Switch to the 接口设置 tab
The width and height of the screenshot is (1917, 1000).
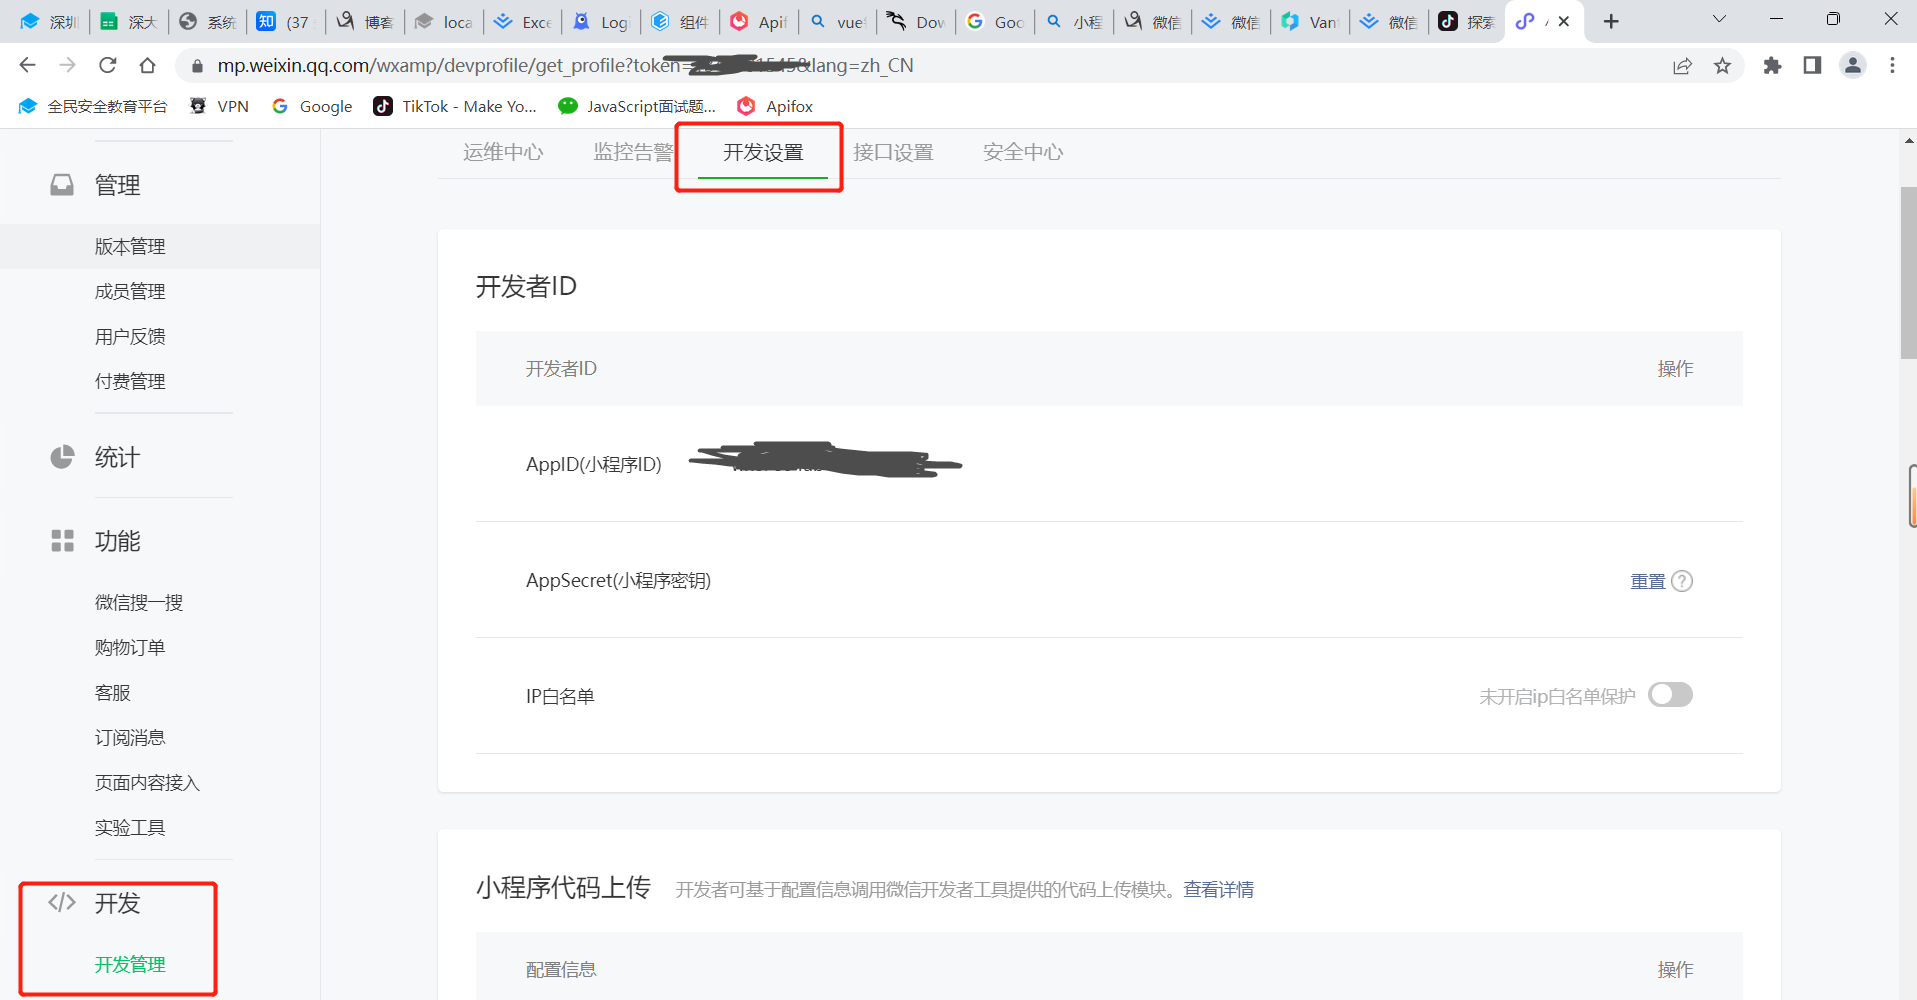[x=893, y=152]
